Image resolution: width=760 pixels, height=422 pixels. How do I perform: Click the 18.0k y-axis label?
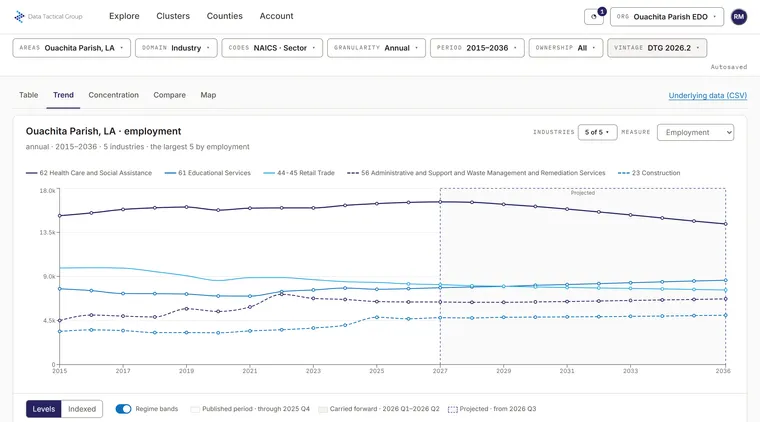tap(48, 191)
